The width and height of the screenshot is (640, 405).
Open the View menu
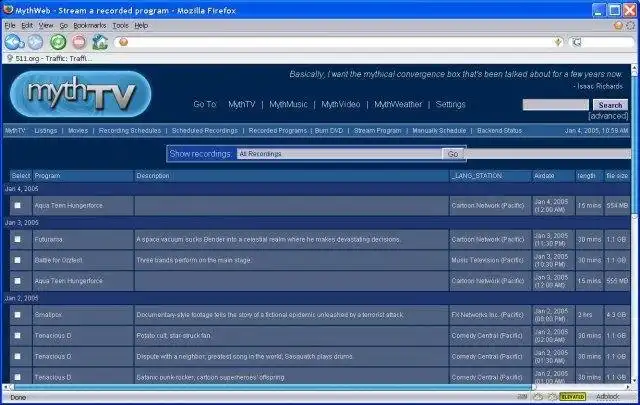tap(46, 25)
